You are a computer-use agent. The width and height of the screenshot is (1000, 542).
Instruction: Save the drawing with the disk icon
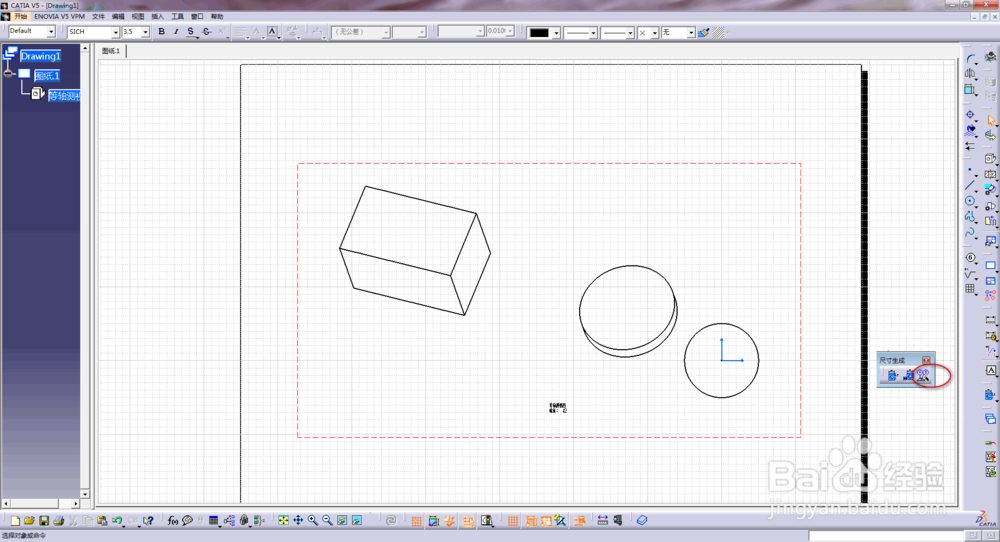44,521
